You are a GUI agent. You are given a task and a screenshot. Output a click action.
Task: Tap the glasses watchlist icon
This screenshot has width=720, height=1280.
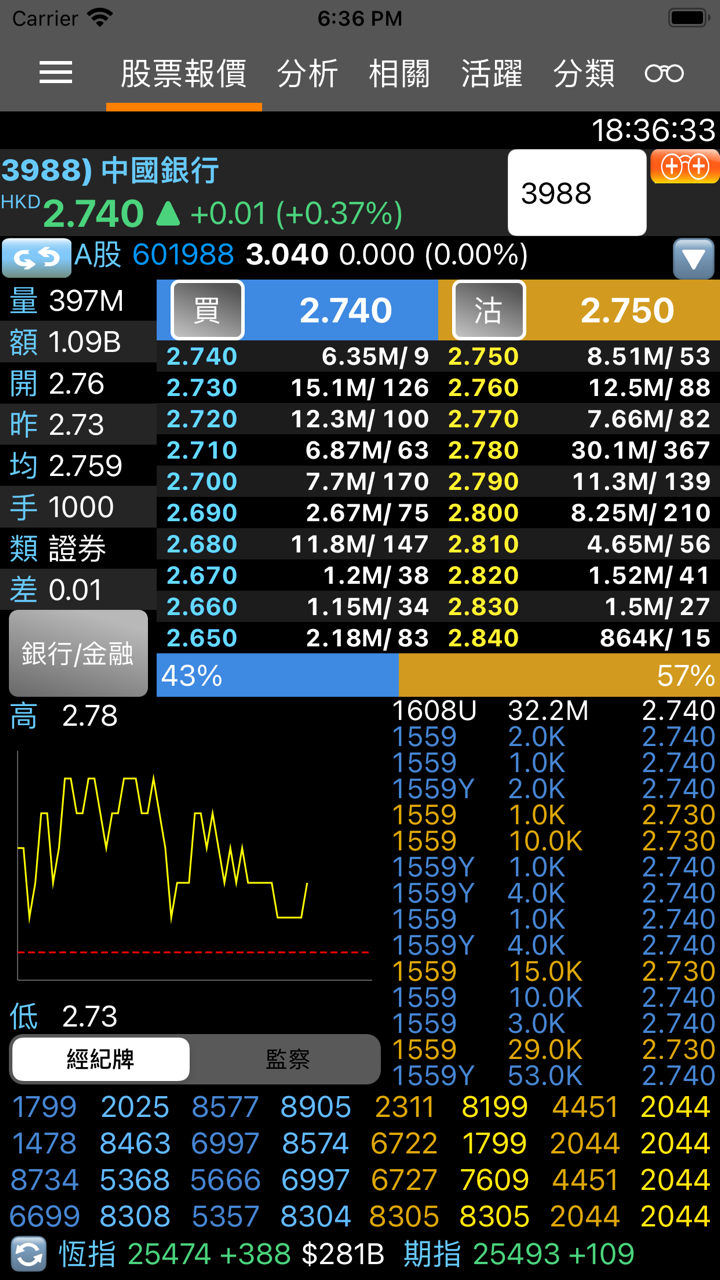click(664, 73)
